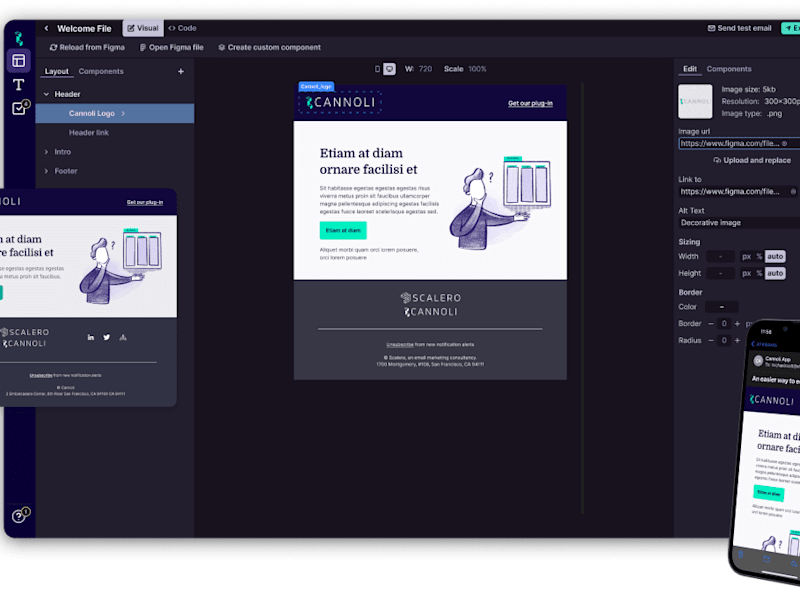
Task: Click the Send test email button
Action: (740, 28)
